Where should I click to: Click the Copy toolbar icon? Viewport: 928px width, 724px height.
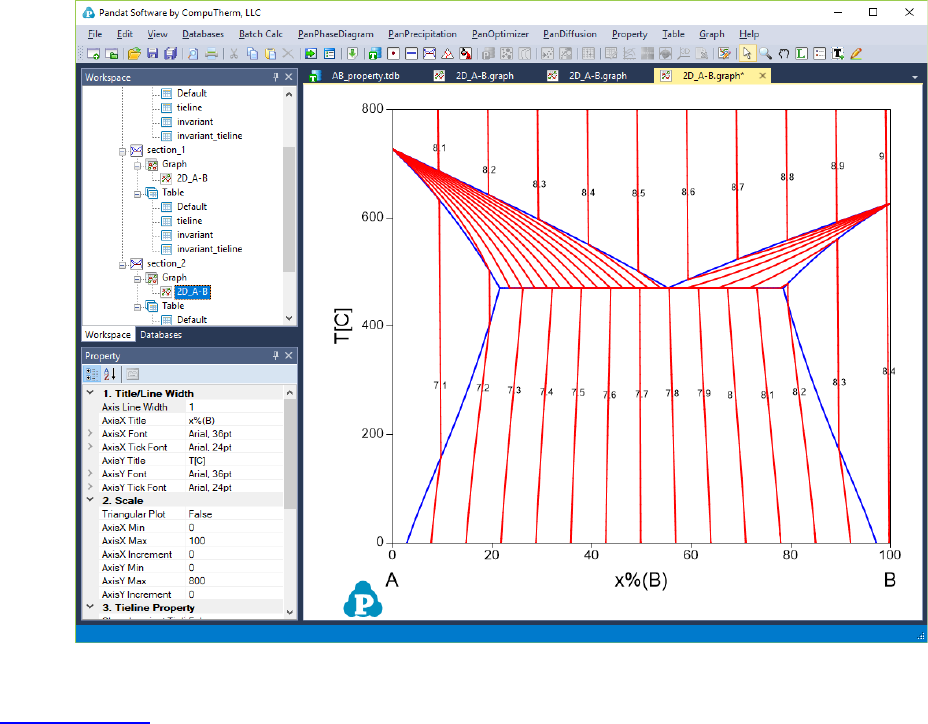252,54
